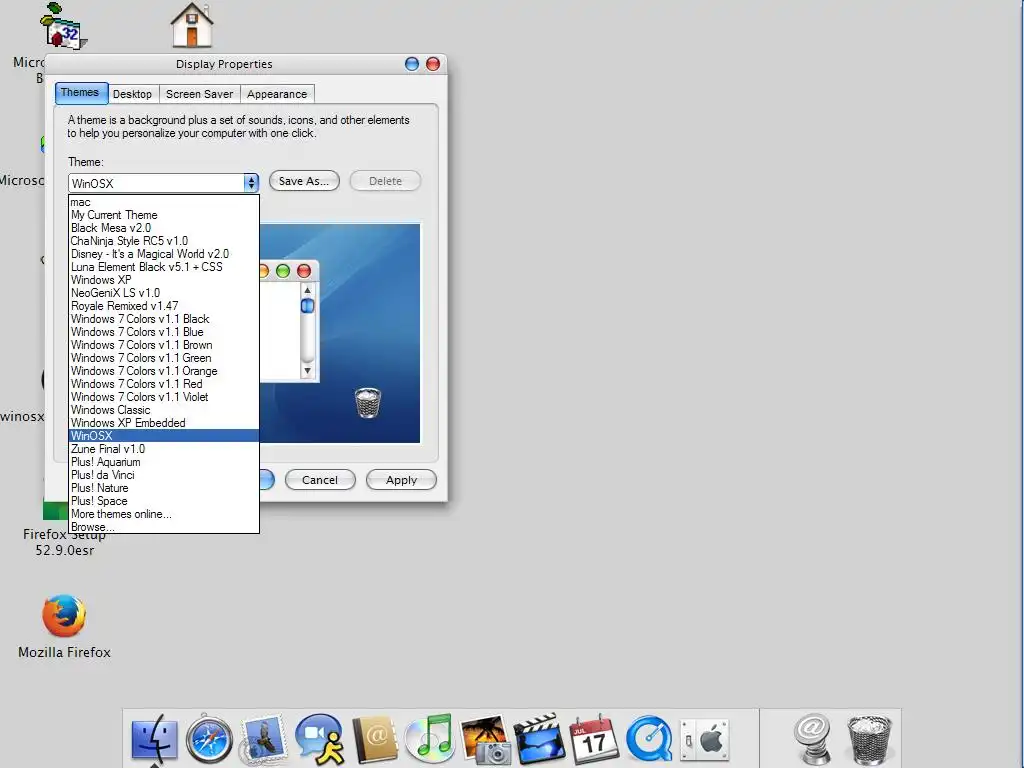Select 'Windows 7 Colors v1.1 Red'
The width and height of the screenshot is (1024, 768).
click(x=164, y=384)
